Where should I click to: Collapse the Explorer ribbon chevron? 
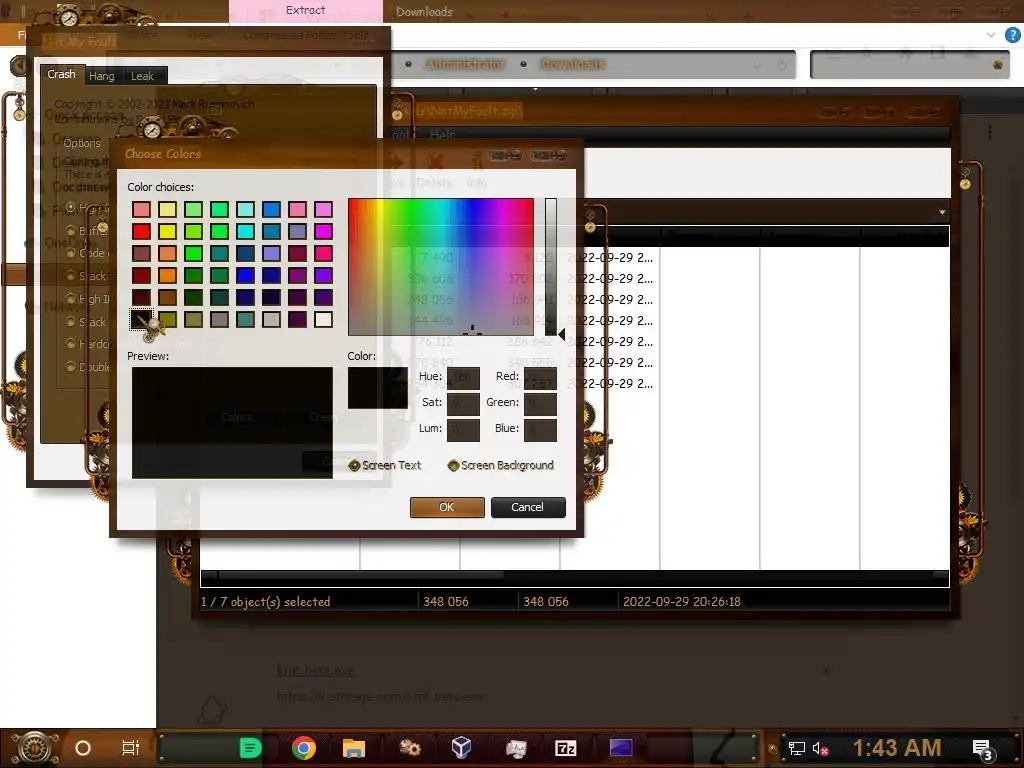991,35
